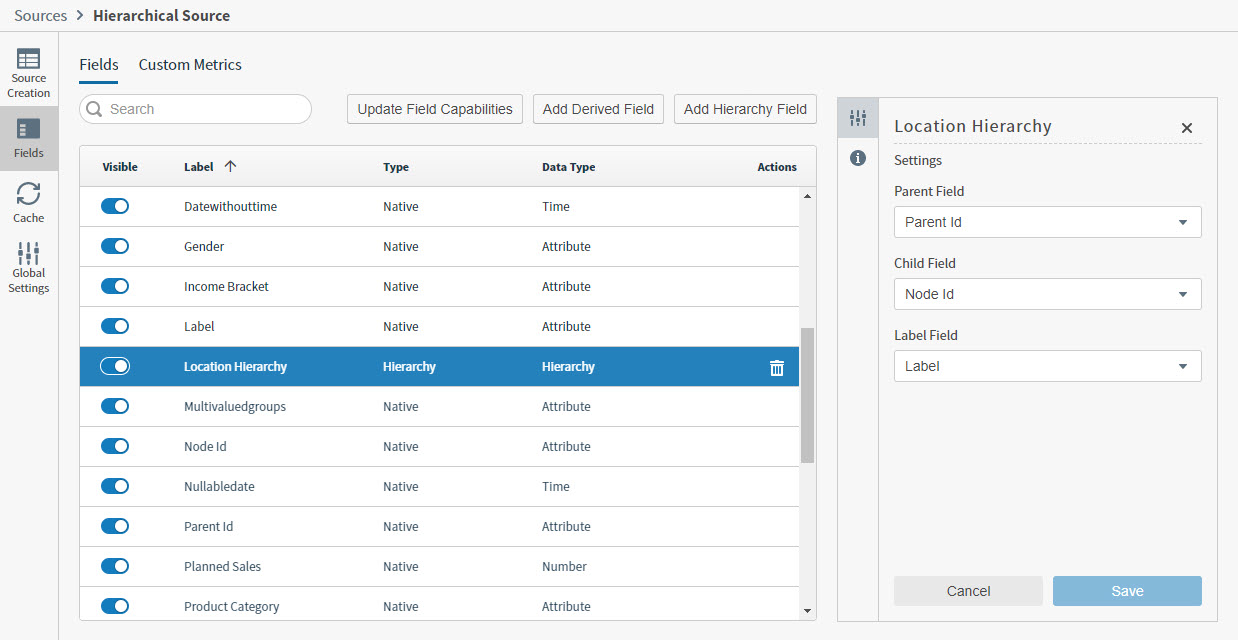Toggle visibility of the Gender field

pyautogui.click(x=114, y=246)
